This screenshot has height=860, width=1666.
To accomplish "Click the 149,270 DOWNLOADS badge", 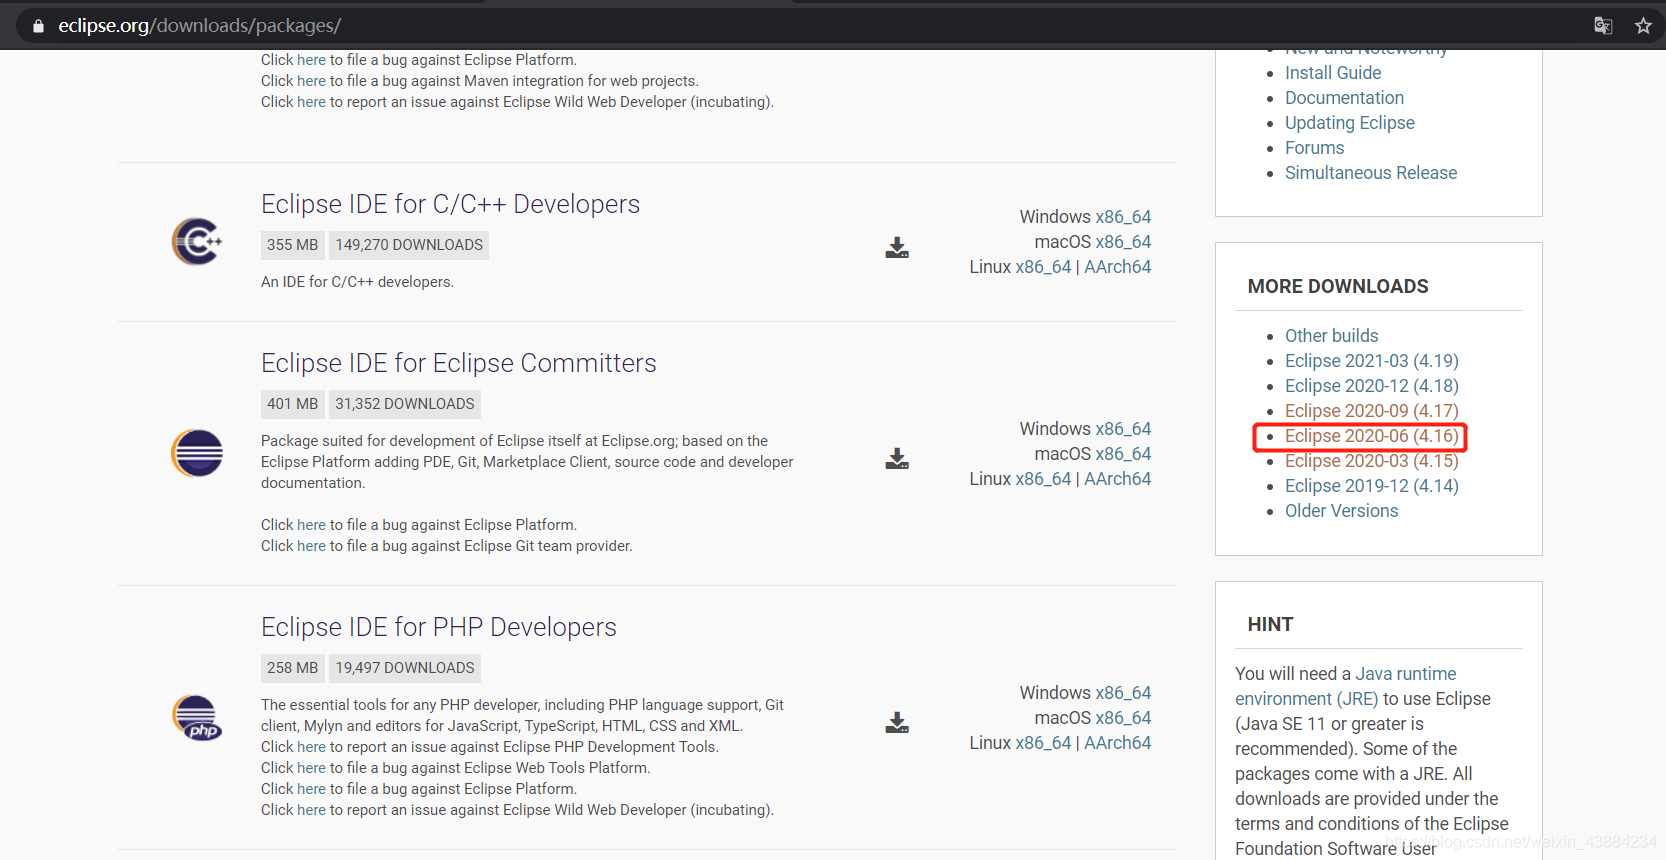I will pyautogui.click(x=409, y=245).
